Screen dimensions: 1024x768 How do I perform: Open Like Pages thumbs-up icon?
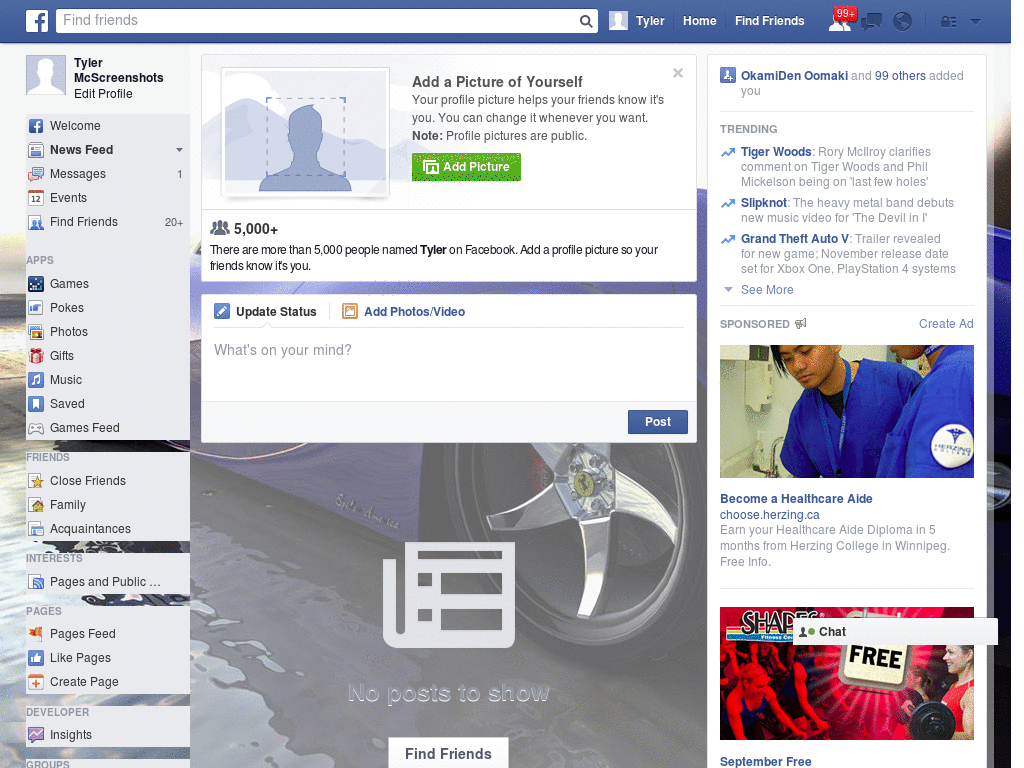coord(36,658)
